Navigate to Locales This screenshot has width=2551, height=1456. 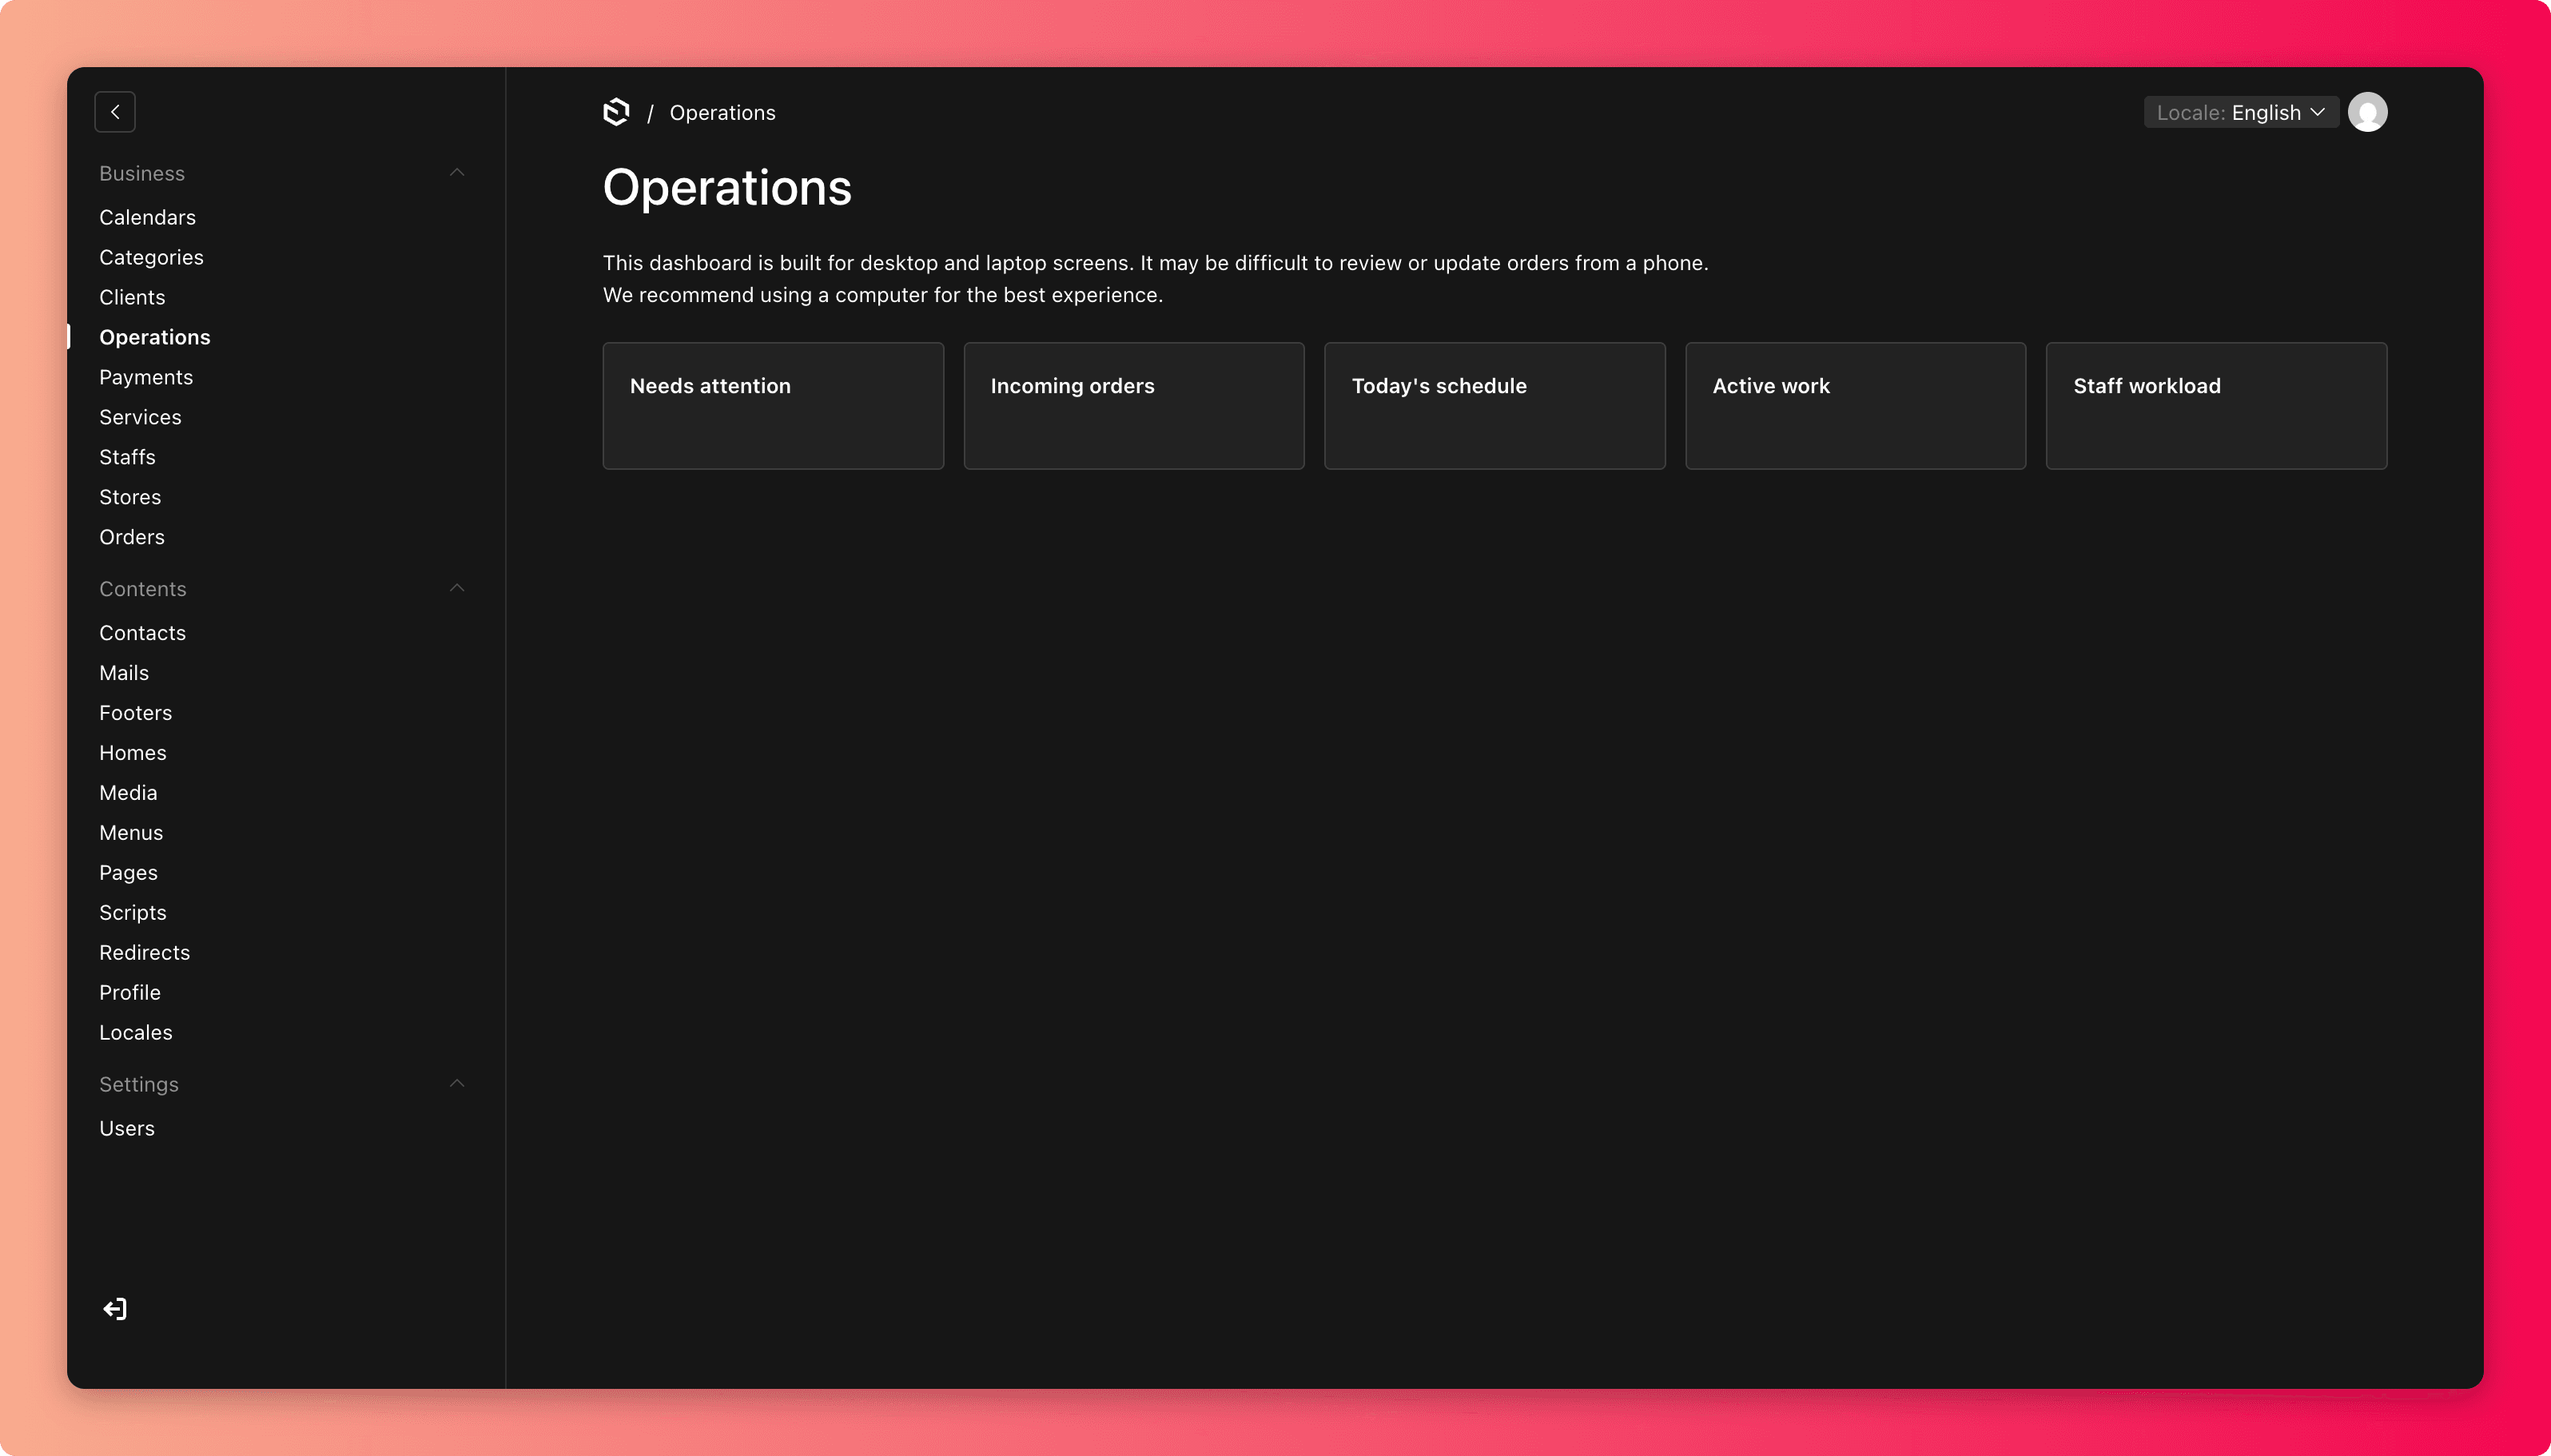point(136,1033)
